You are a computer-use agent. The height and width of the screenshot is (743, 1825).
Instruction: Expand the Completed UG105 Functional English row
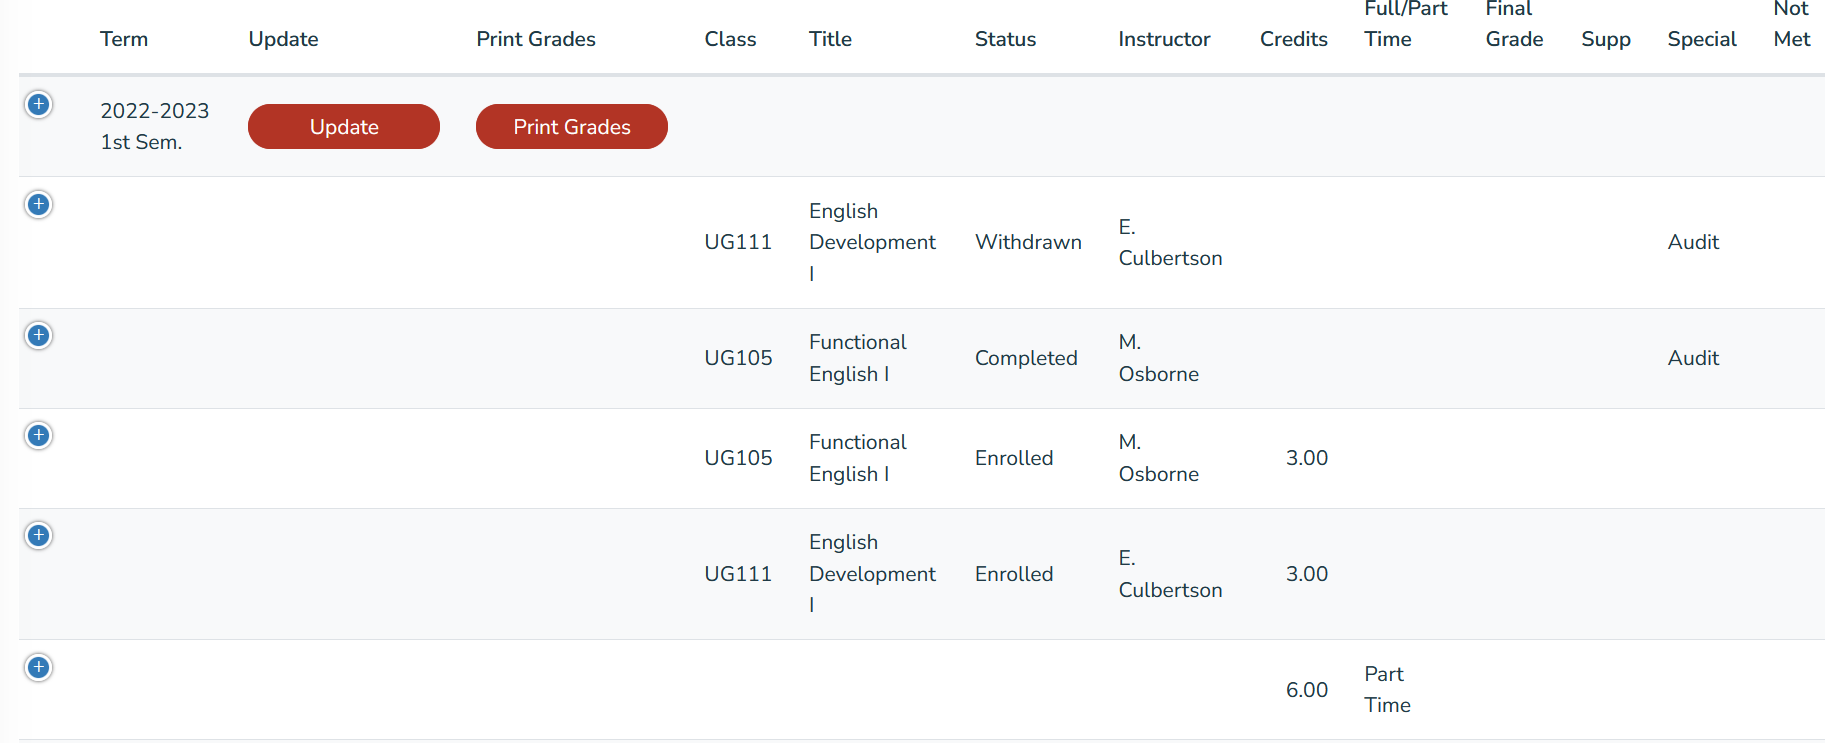(x=38, y=335)
